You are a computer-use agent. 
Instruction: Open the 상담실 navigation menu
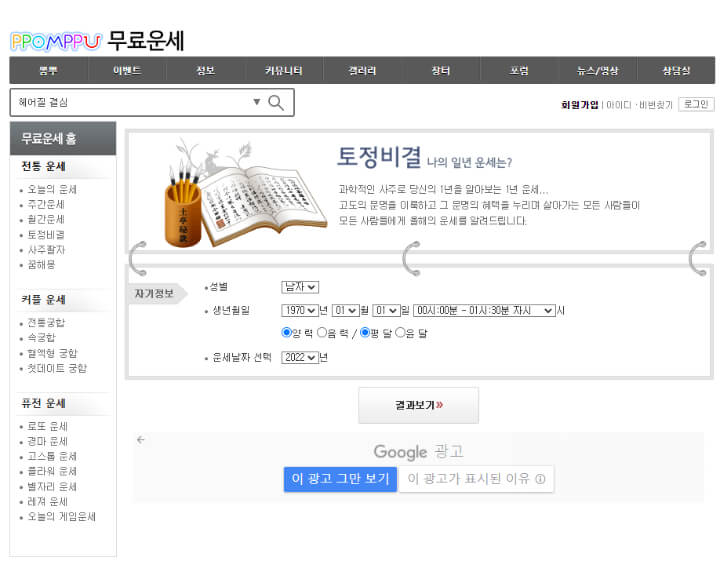pos(676,70)
